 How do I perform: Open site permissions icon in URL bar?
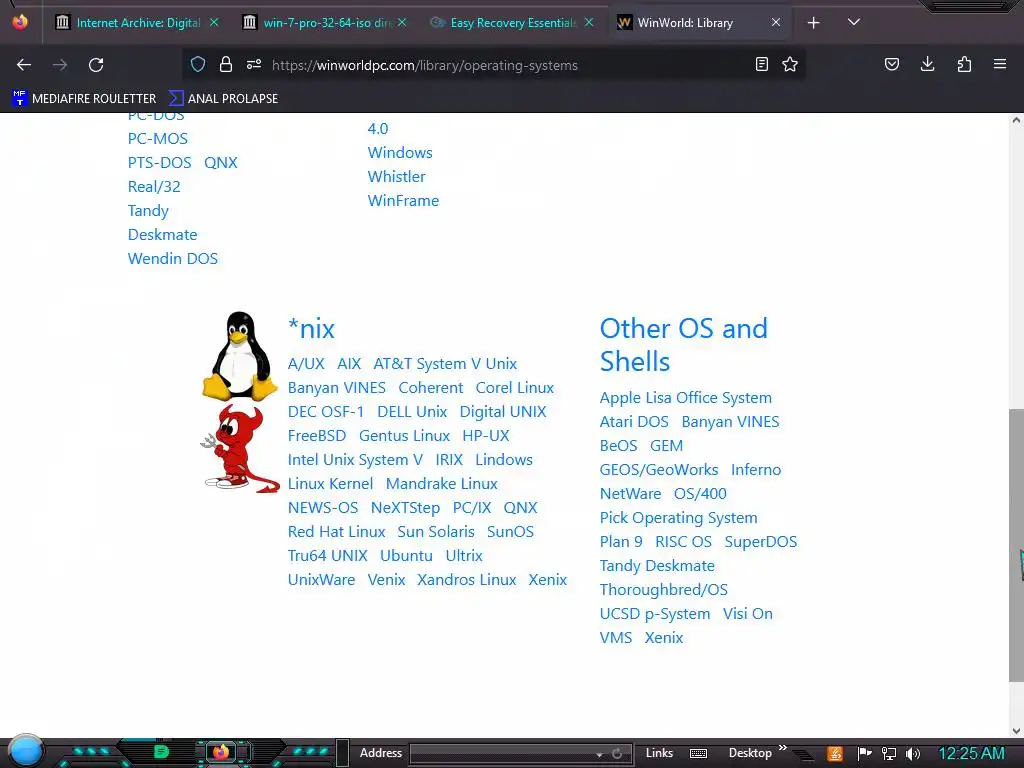[x=254, y=65]
